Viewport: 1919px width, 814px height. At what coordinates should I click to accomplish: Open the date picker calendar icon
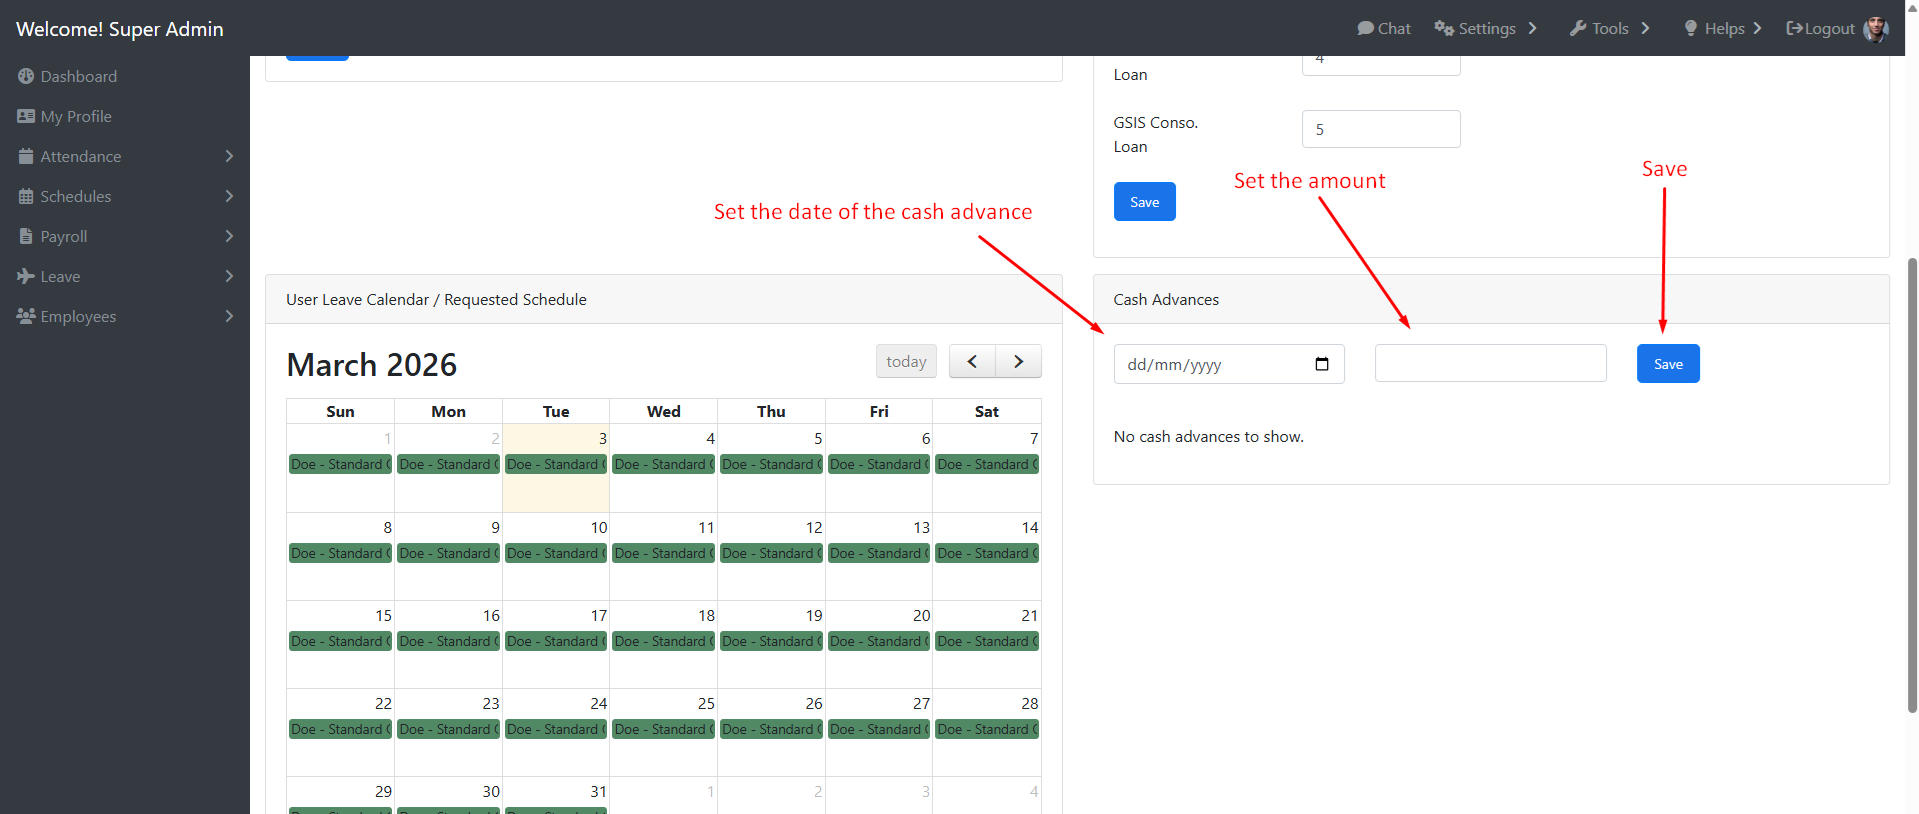(x=1321, y=364)
